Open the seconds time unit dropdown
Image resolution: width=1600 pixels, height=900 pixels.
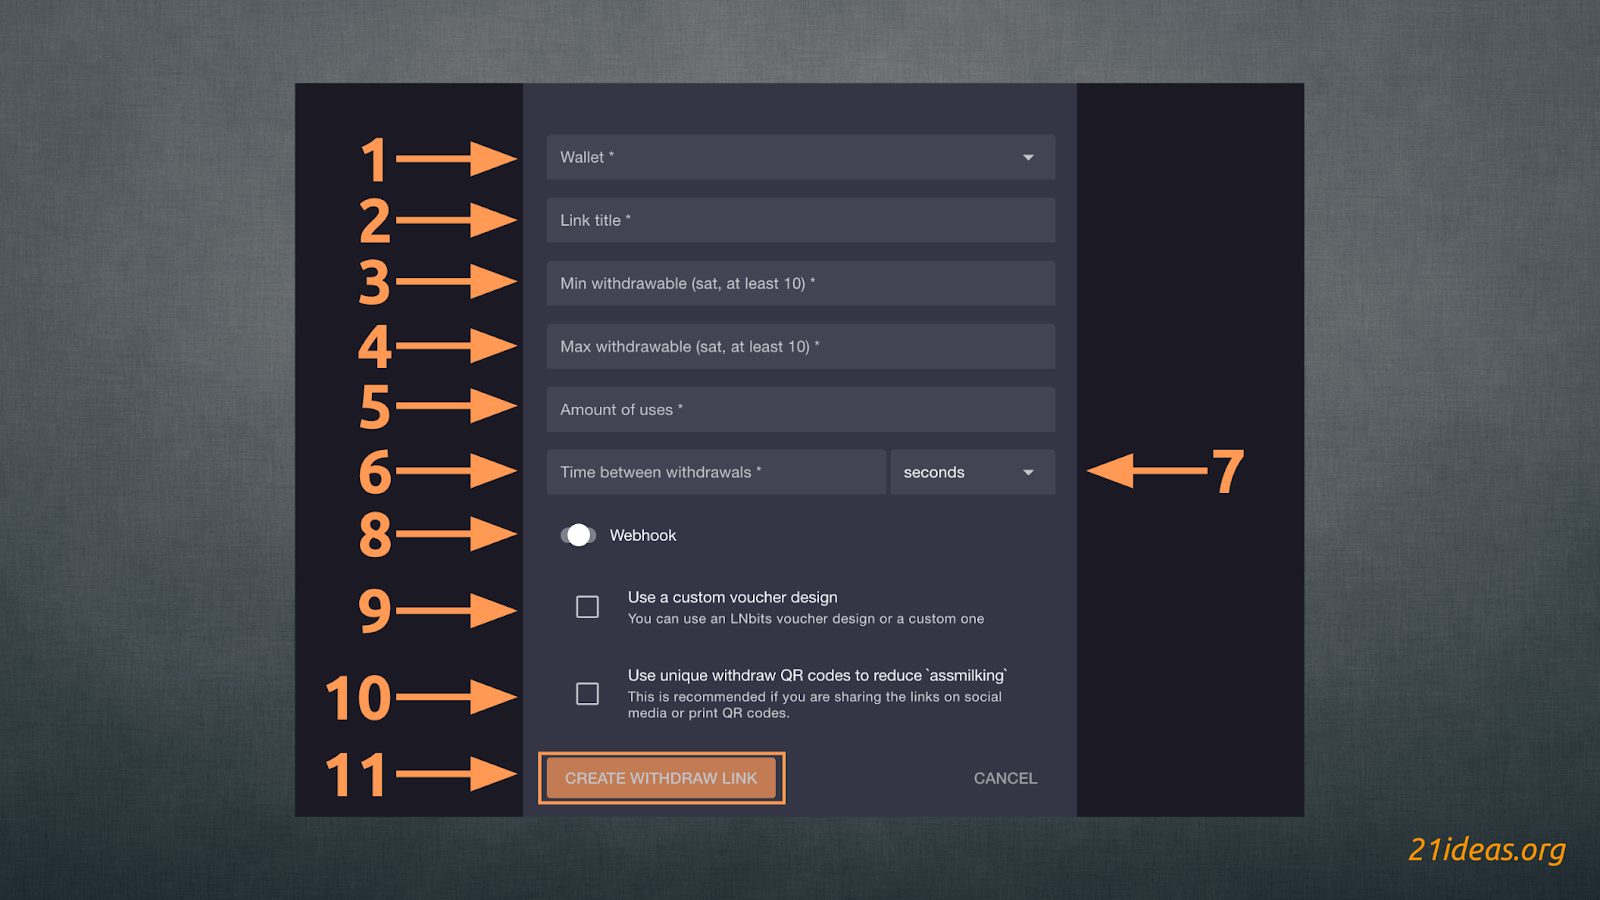tap(960, 472)
